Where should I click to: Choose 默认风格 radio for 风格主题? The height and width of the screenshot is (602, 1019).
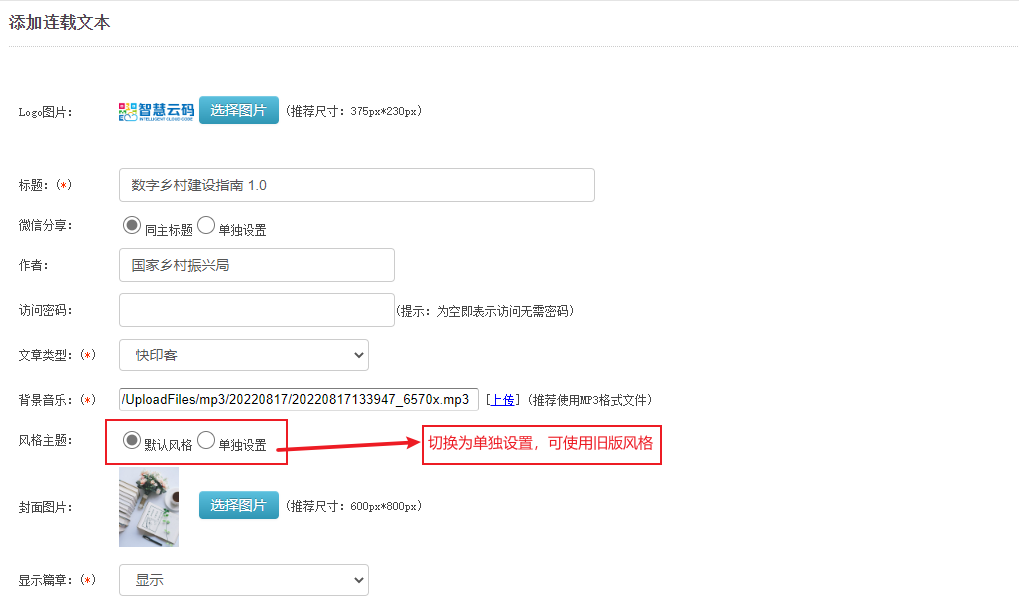click(x=132, y=440)
